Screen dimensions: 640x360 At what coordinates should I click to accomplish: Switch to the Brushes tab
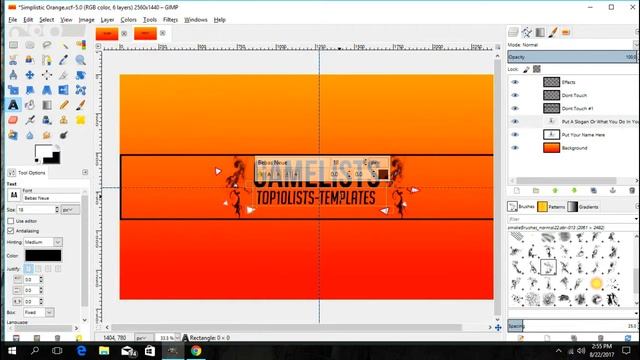tap(521, 207)
